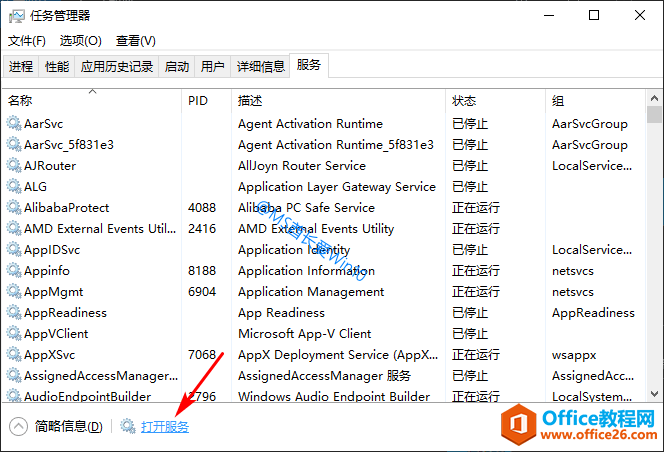Click PID 2416 cell

[202, 228]
